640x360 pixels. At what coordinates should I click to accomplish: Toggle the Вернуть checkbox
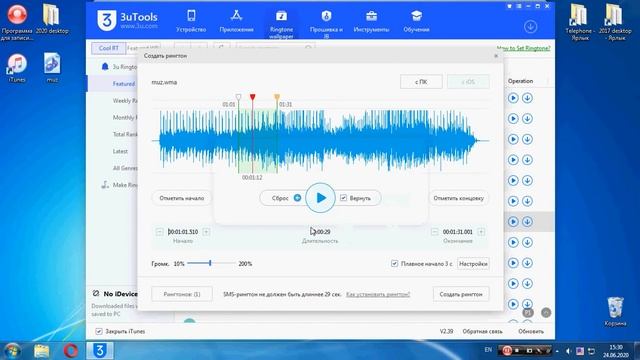tap(343, 198)
